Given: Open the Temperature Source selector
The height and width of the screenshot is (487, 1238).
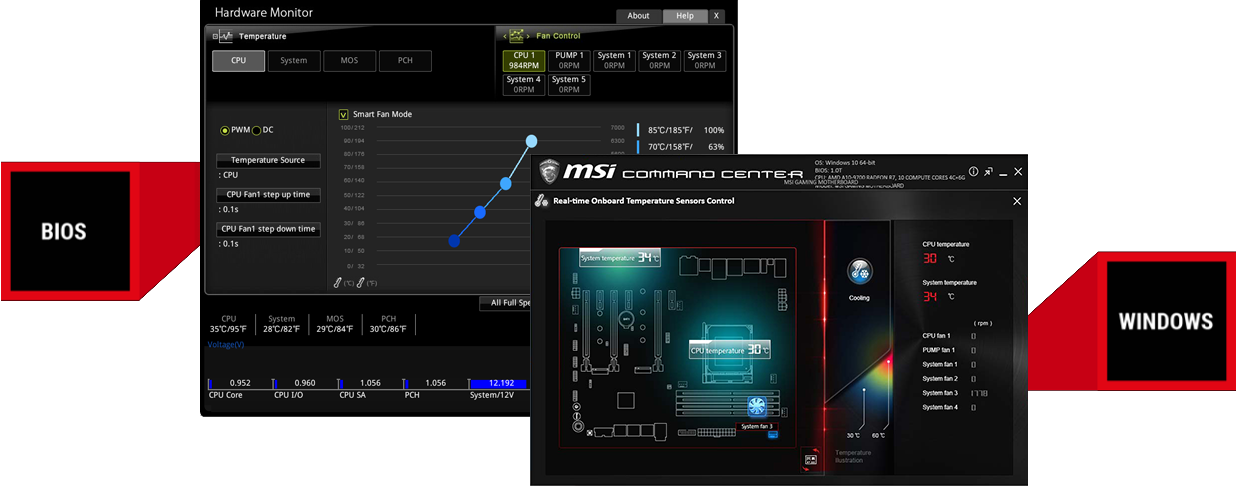Looking at the screenshot, I should pos(268,160).
